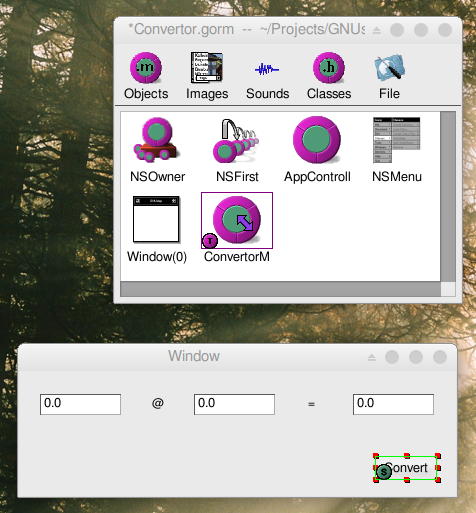This screenshot has width=476, height=513.
Task: Click the horizontal scrollbar under objects pane
Action: pyautogui.click(x=280, y=289)
